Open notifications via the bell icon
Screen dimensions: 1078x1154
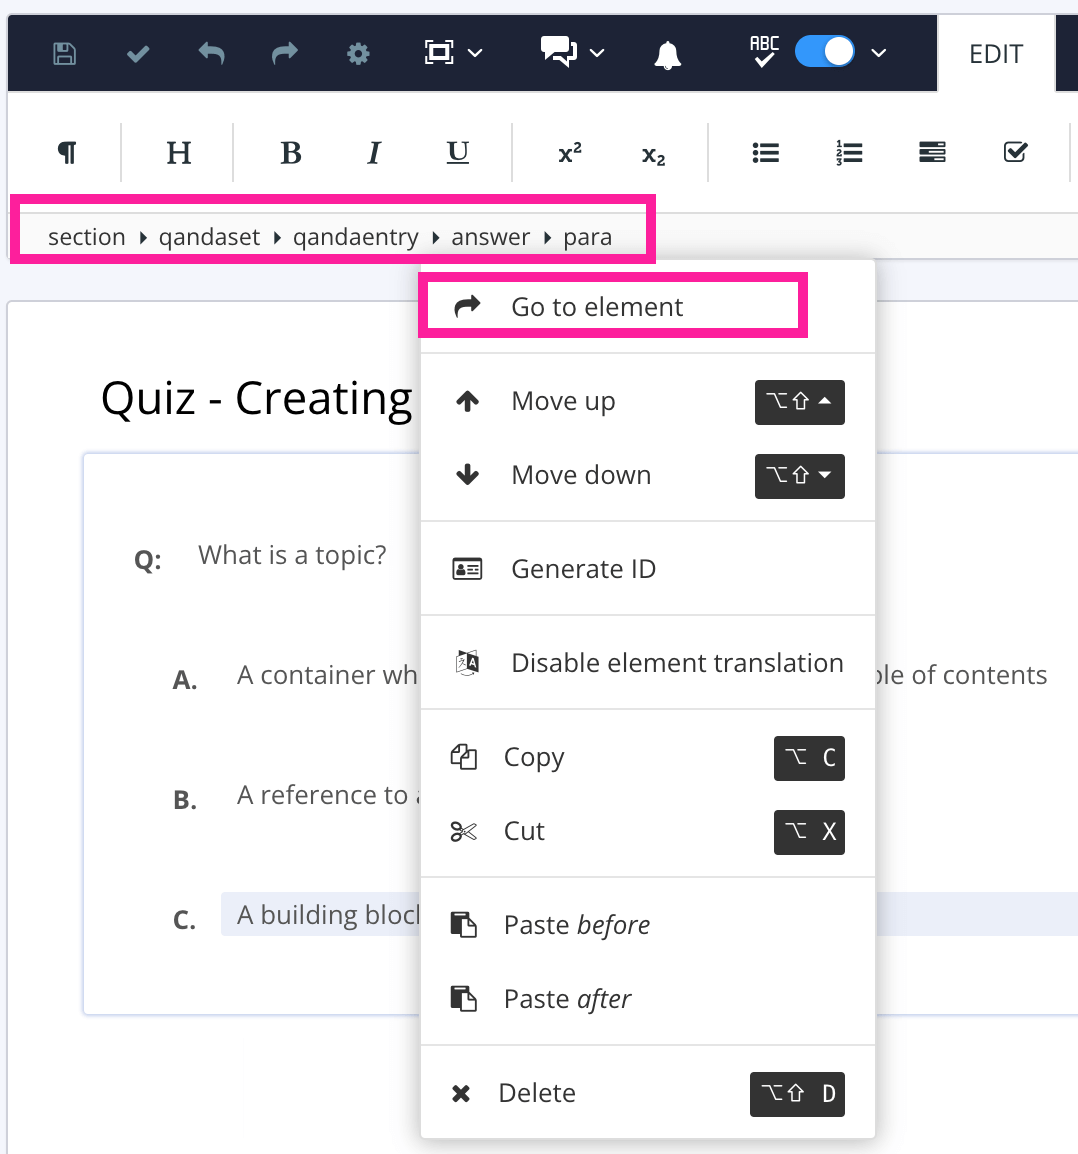point(668,54)
